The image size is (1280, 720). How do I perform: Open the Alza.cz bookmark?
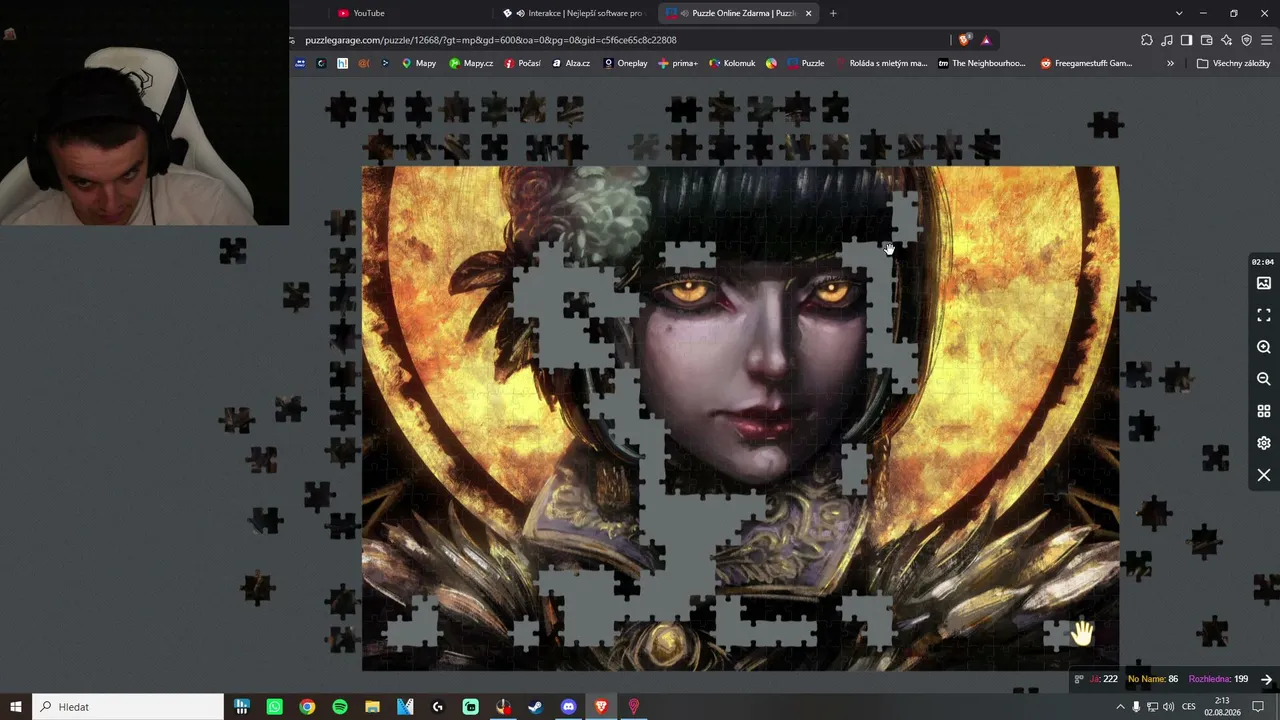(x=571, y=63)
